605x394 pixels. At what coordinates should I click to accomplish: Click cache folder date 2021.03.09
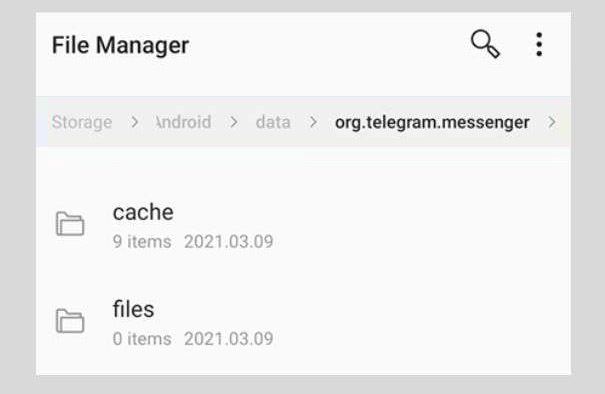point(229,242)
